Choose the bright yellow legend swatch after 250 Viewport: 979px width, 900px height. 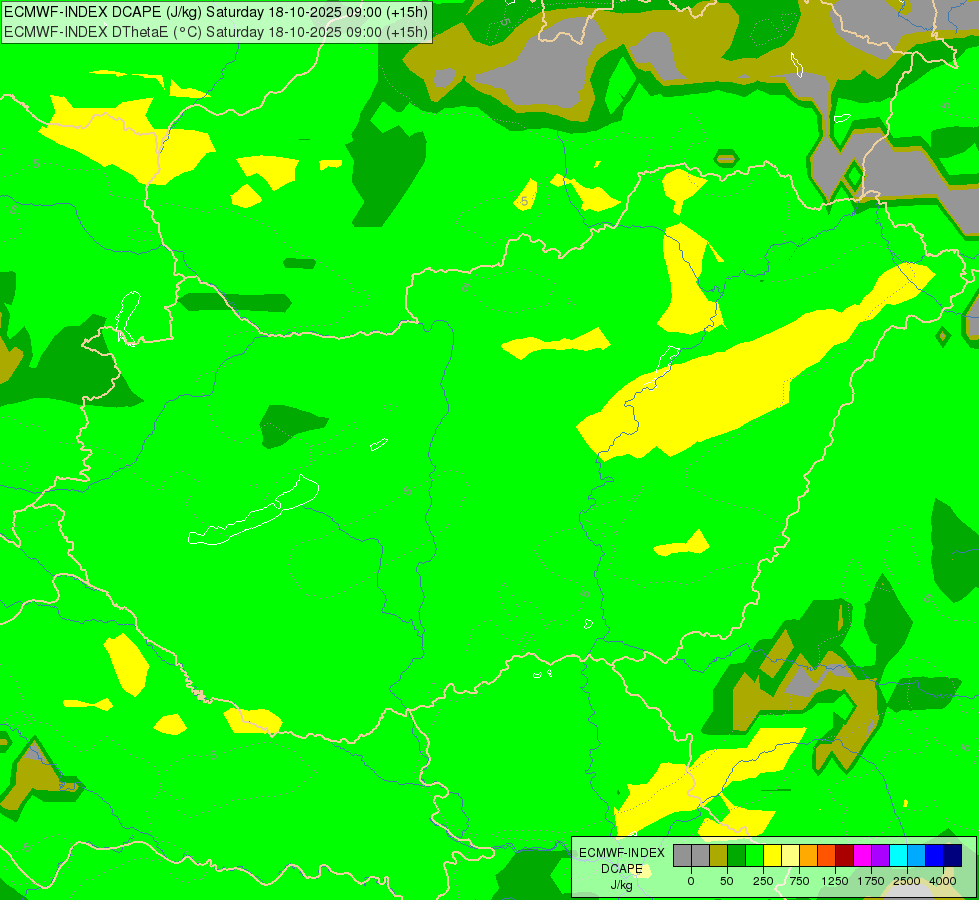click(x=772, y=856)
